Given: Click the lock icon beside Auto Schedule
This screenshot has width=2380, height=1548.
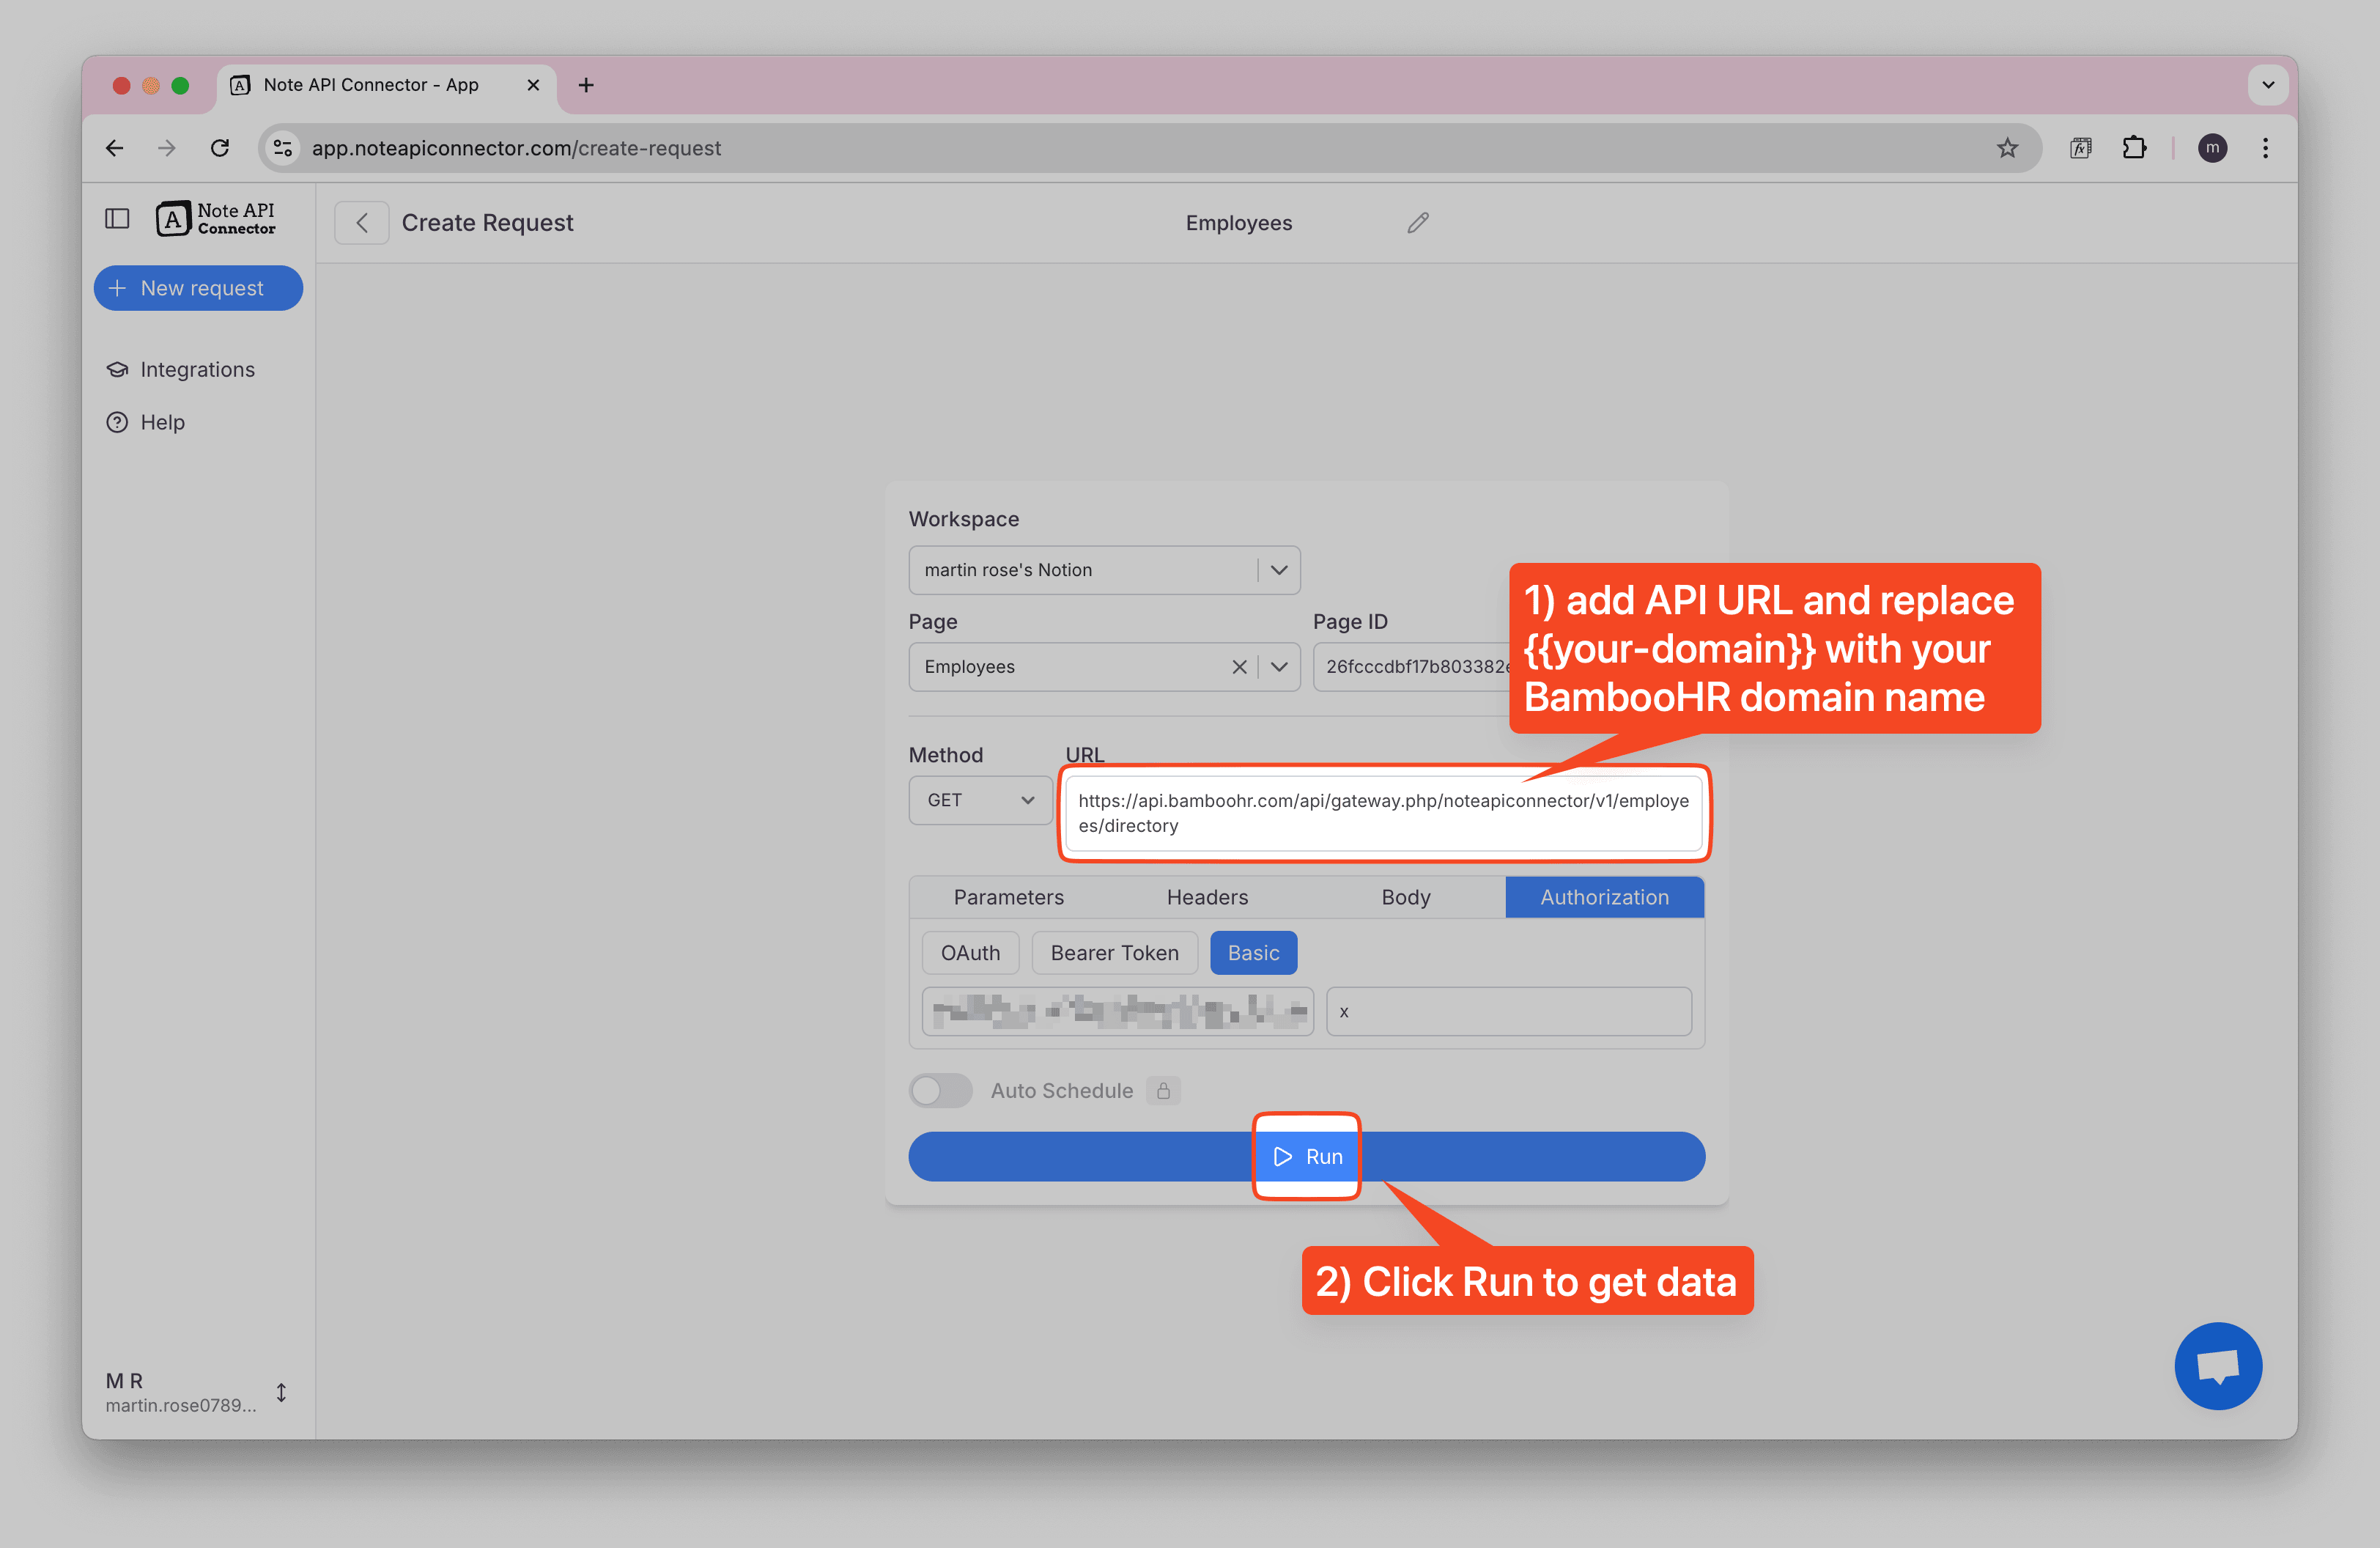Looking at the screenshot, I should [x=1163, y=1090].
